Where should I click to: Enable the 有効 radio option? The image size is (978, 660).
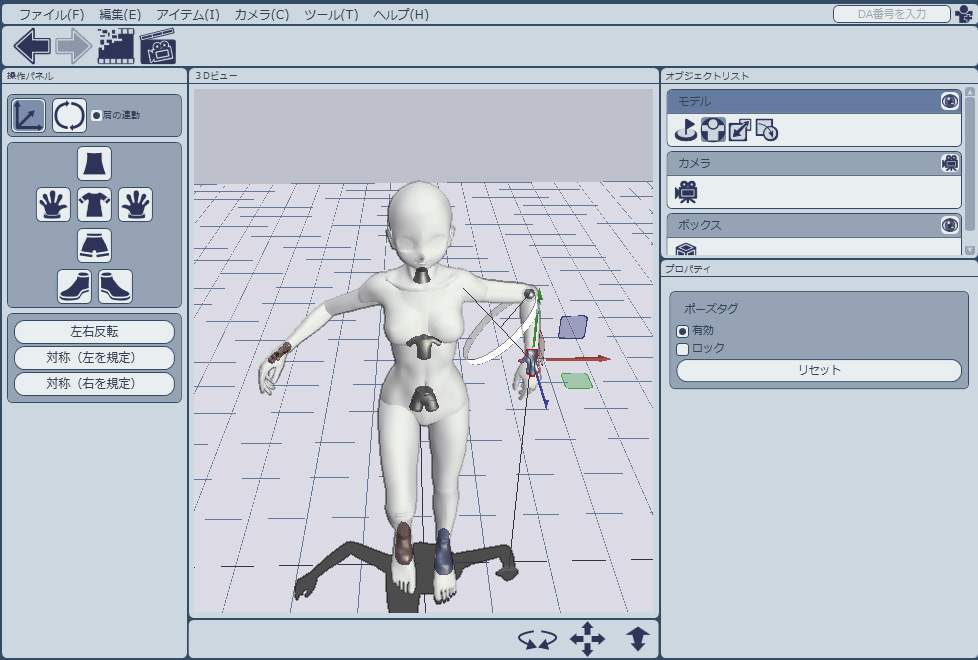[x=683, y=331]
